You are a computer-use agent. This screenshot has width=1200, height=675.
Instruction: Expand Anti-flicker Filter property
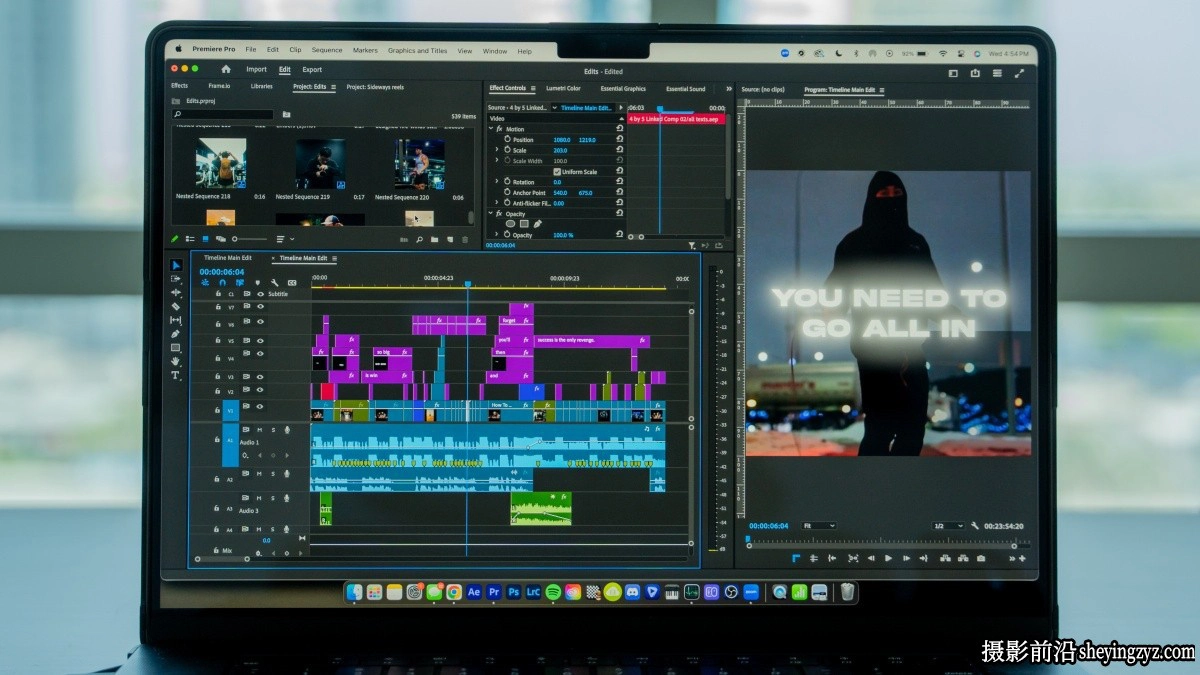(x=497, y=203)
